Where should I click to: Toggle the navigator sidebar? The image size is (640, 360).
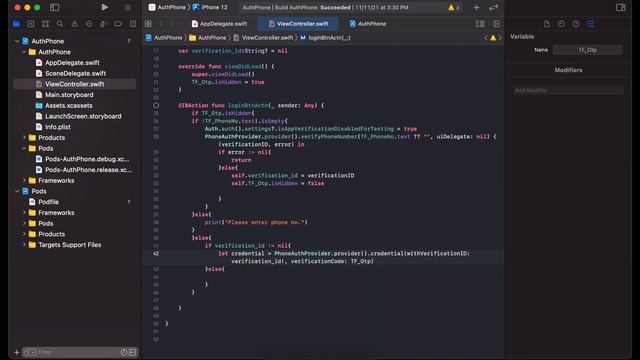(x=54, y=7)
